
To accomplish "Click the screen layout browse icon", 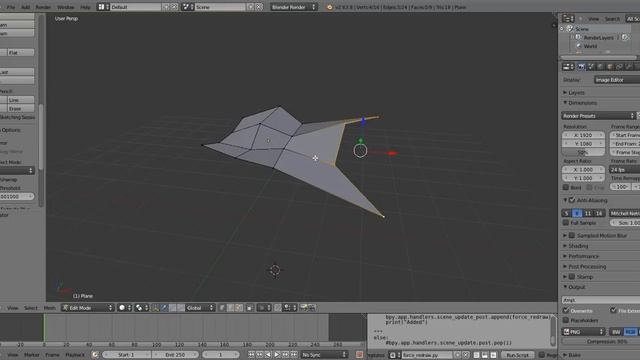I will [102, 7].
